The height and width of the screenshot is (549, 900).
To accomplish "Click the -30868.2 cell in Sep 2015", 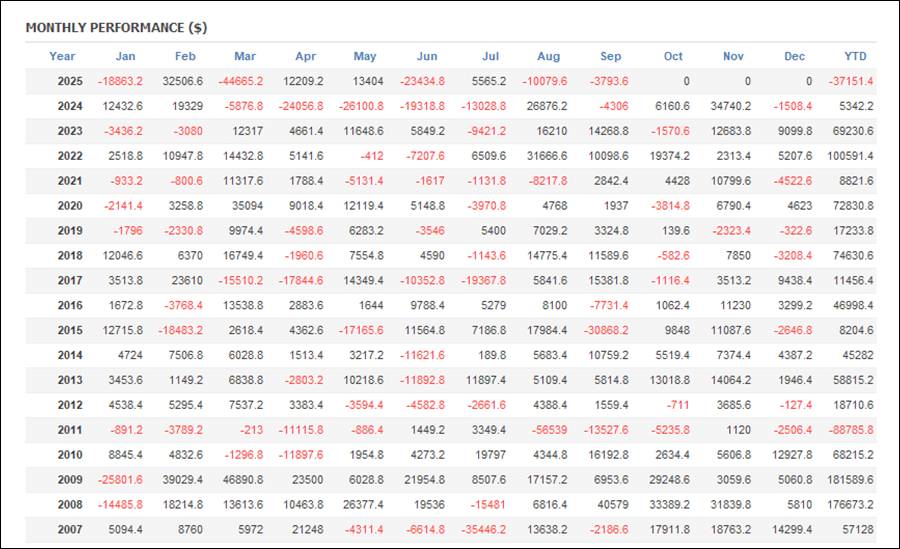I will [606, 331].
